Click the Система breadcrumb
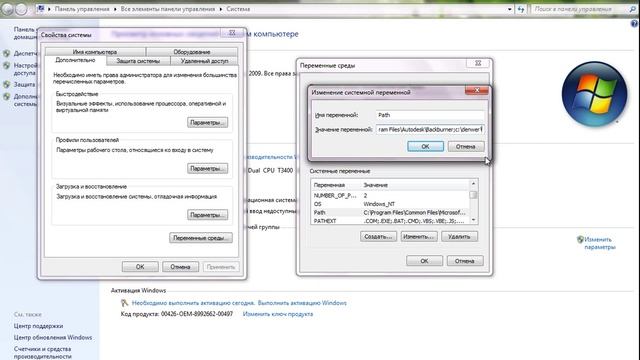This screenshot has width=640, height=360. (238, 9)
